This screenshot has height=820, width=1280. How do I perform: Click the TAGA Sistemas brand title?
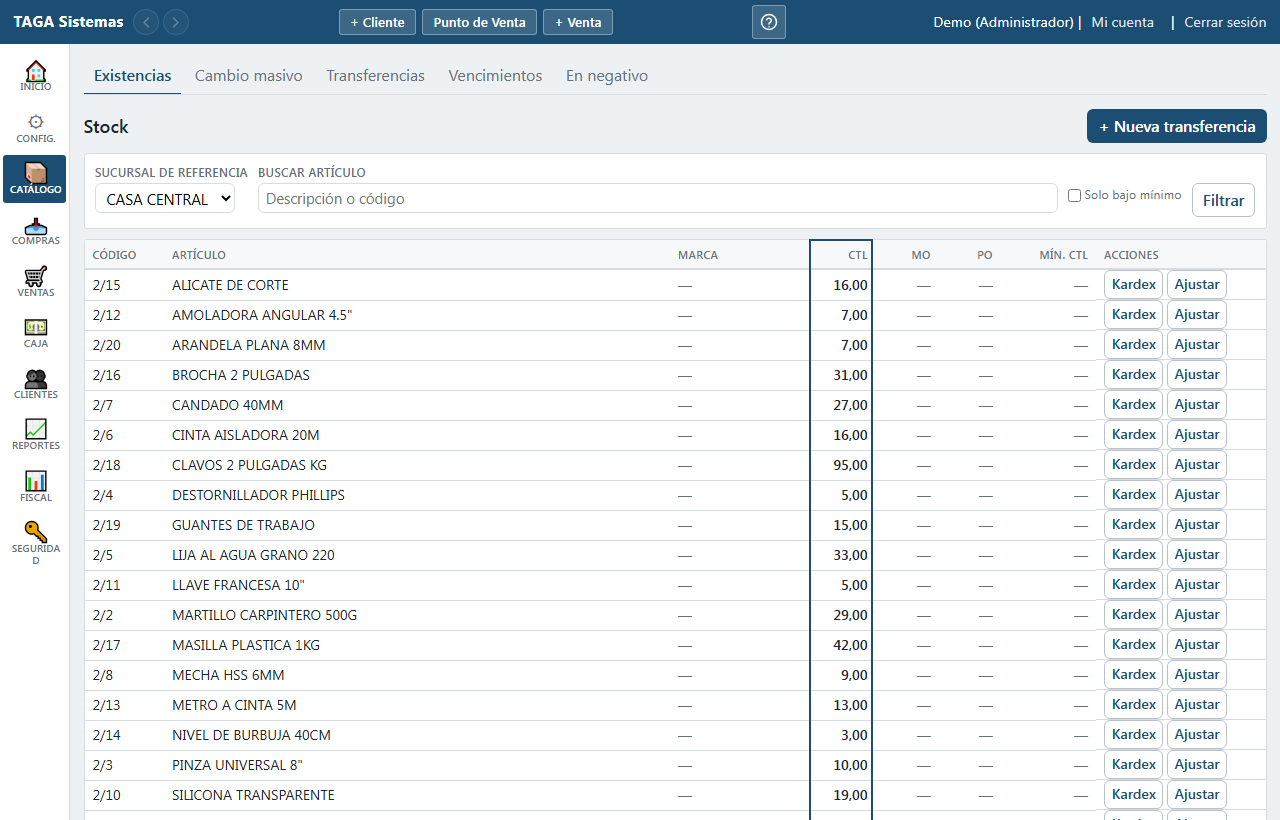pyautogui.click(x=69, y=22)
